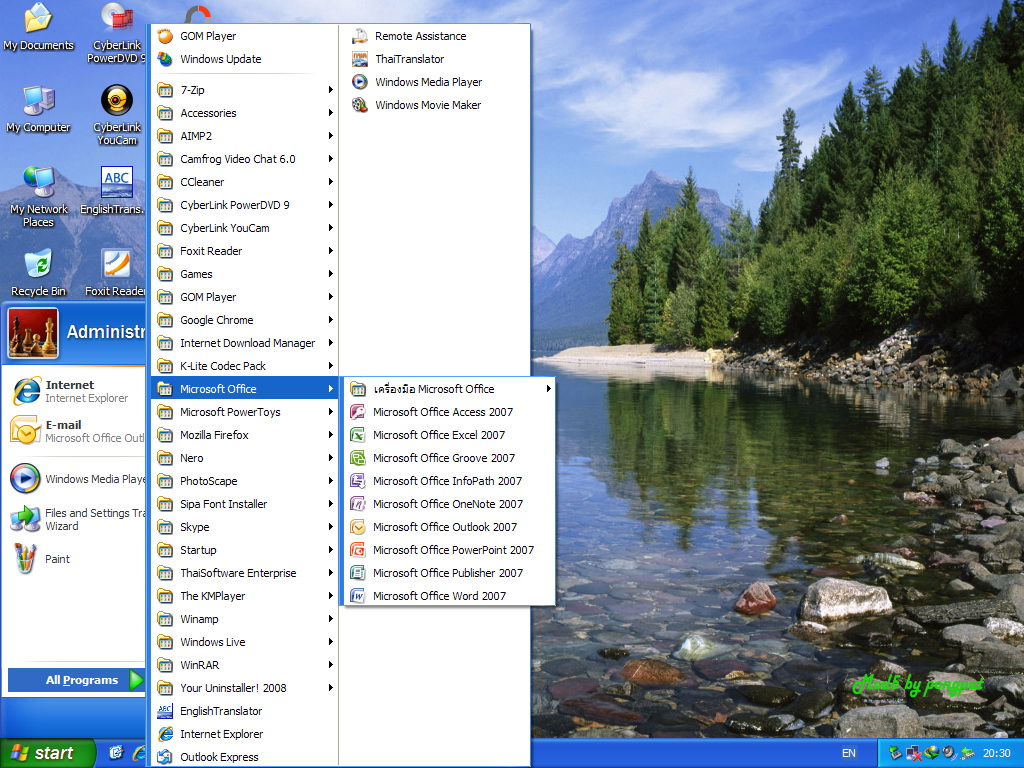This screenshot has width=1024, height=768.
Task: Click the ThaiTranslator icon
Action: pos(360,59)
